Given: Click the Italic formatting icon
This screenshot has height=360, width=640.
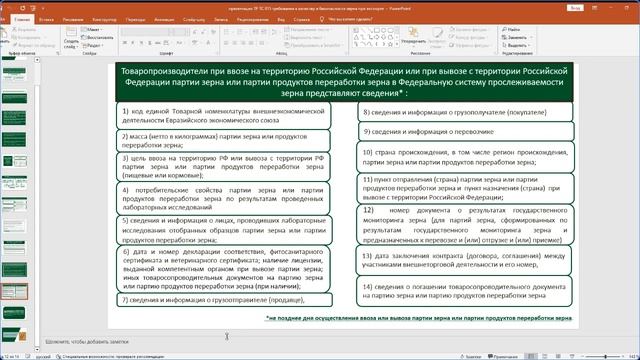Looking at the screenshot, I should (x=133, y=43).
